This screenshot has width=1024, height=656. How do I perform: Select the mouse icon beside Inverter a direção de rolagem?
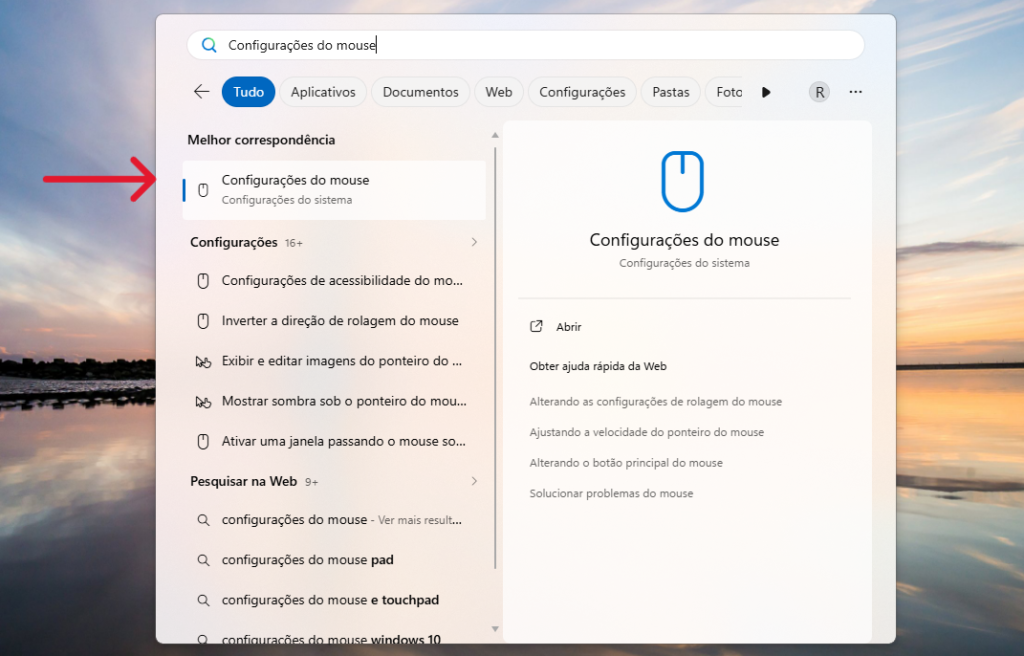click(x=203, y=320)
